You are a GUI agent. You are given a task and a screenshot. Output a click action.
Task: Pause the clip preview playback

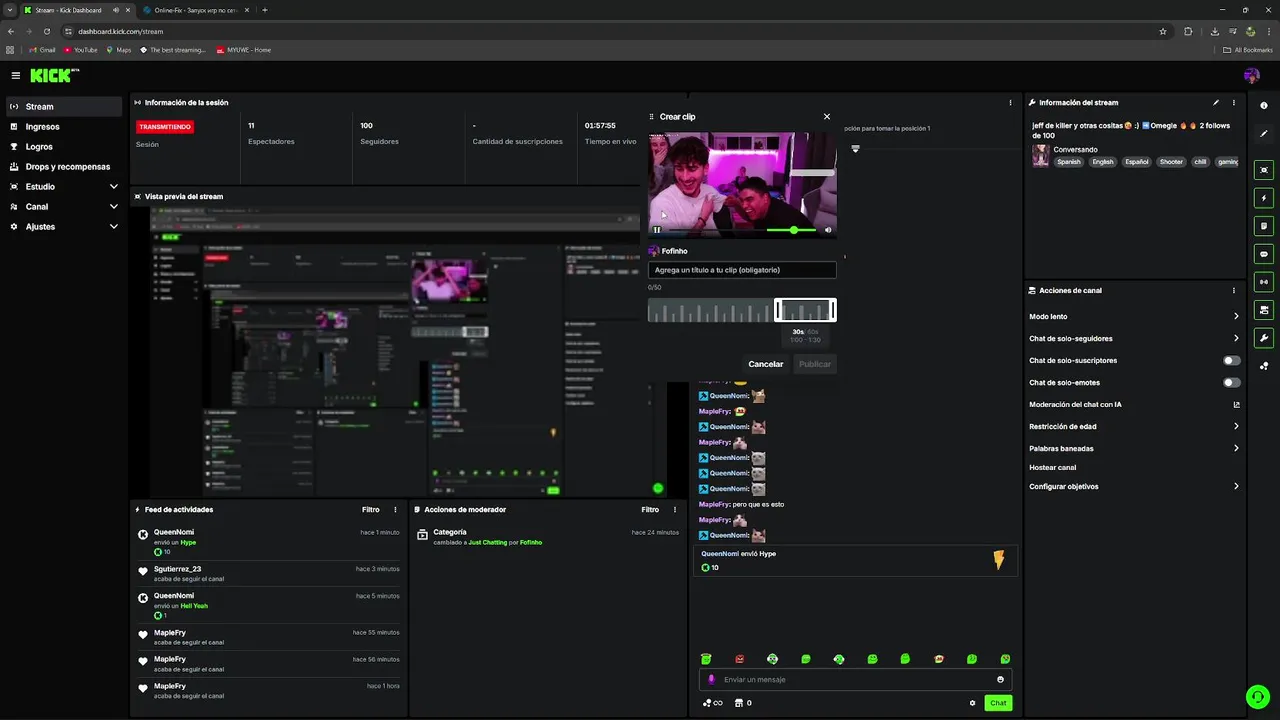(657, 230)
